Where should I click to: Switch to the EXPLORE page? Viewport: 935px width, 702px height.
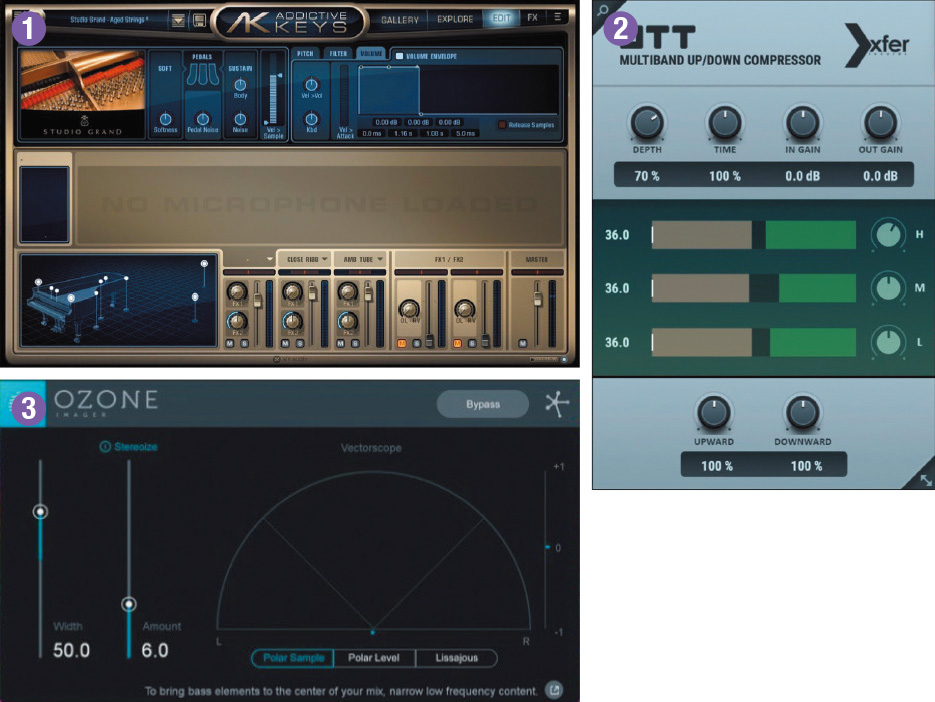tap(455, 19)
